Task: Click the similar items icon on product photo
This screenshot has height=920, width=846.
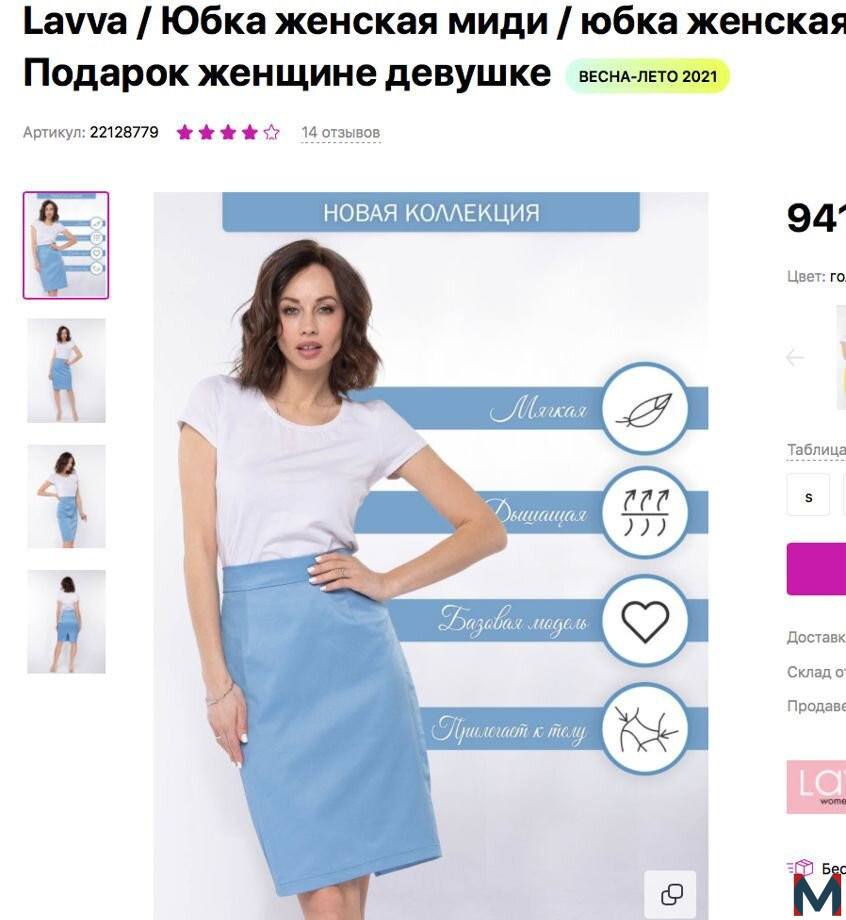Action: [671, 894]
